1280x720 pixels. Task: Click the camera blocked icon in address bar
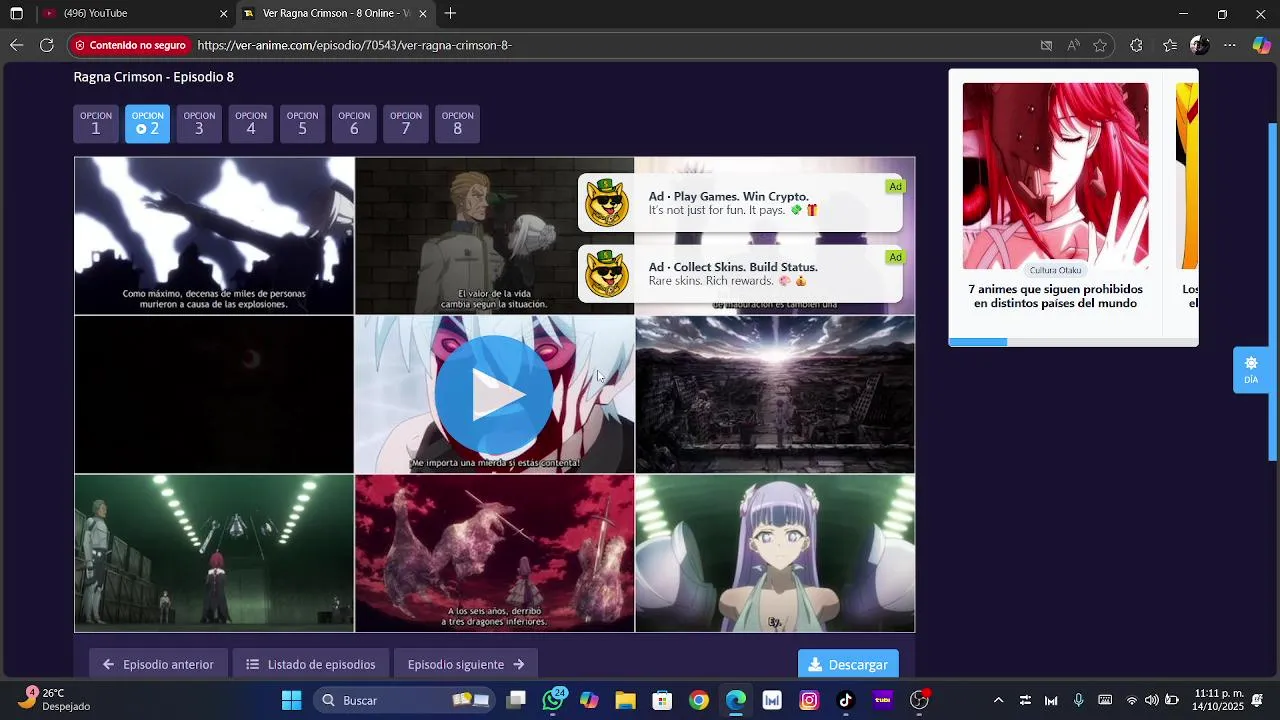tap(1046, 45)
